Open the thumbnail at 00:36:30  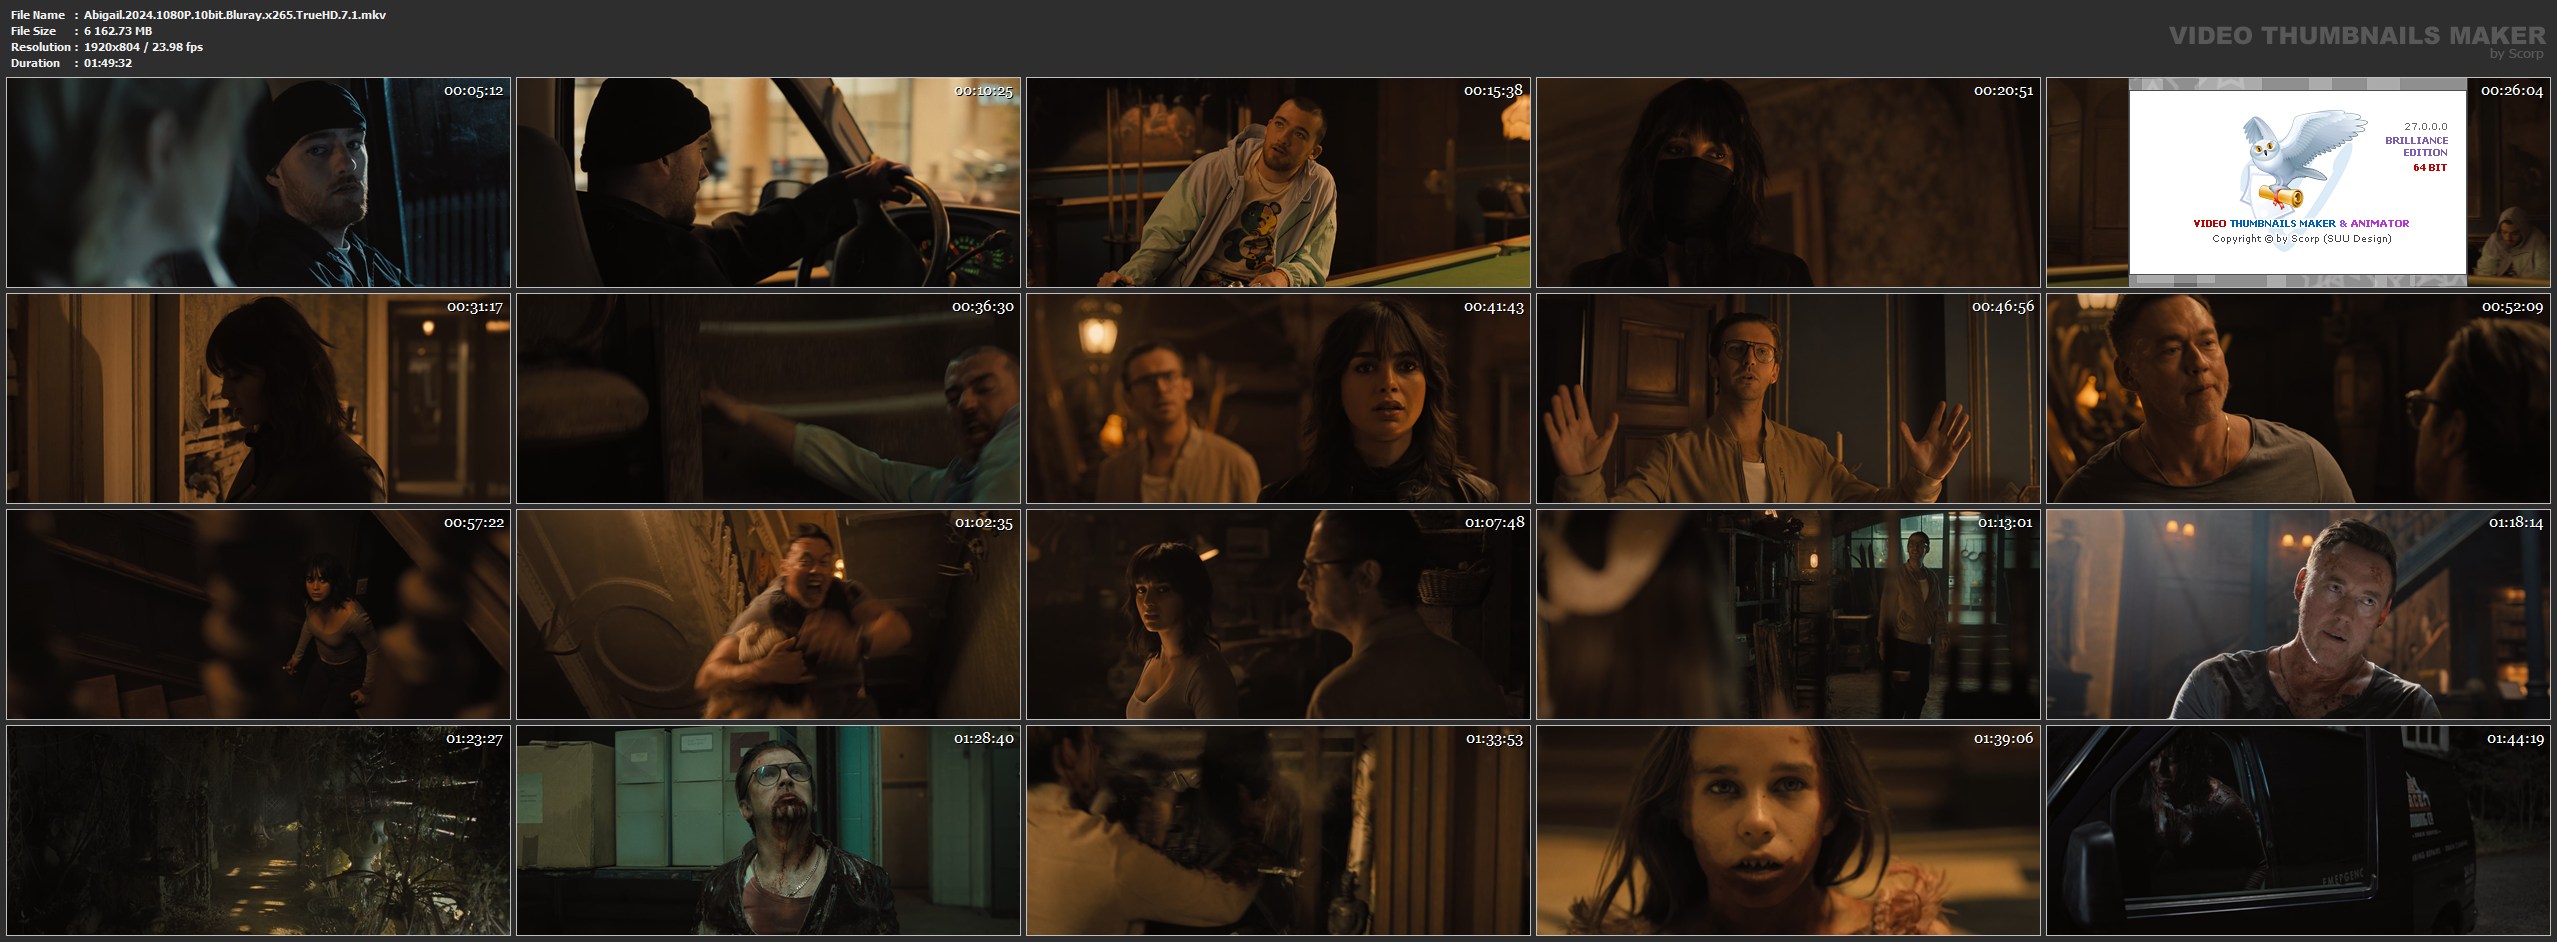[x=768, y=398]
